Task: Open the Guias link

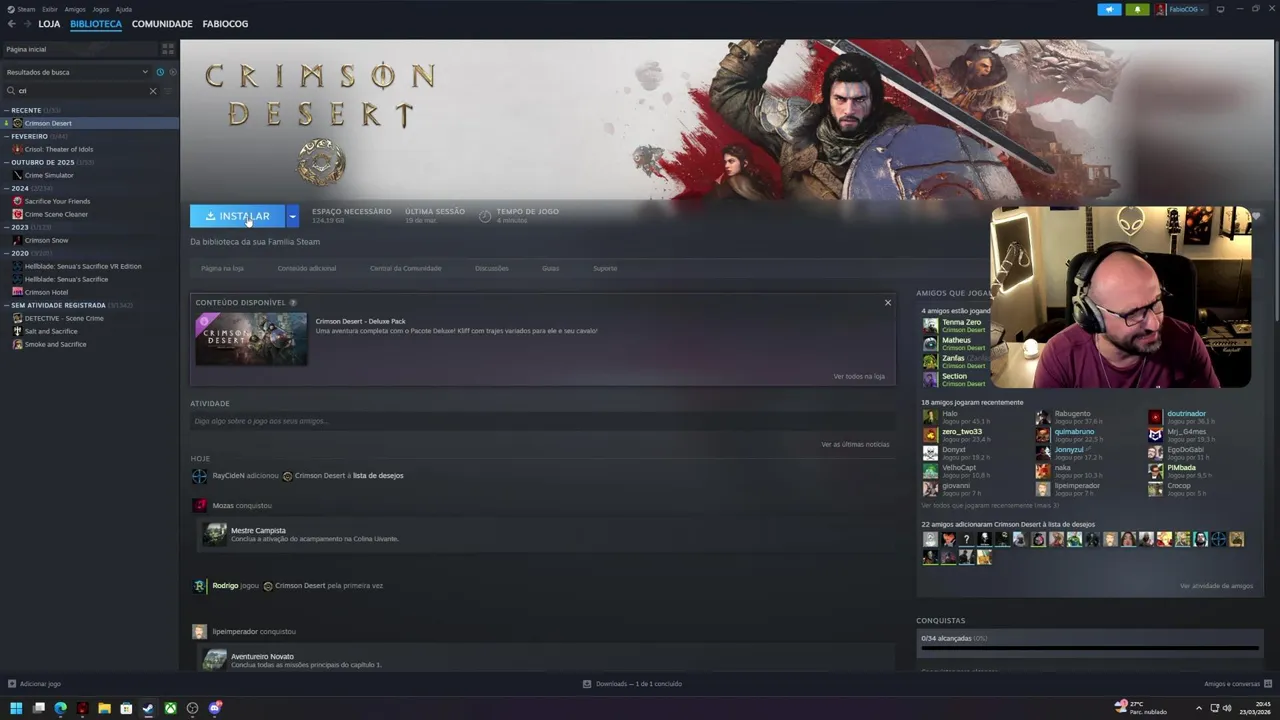Action: (550, 268)
